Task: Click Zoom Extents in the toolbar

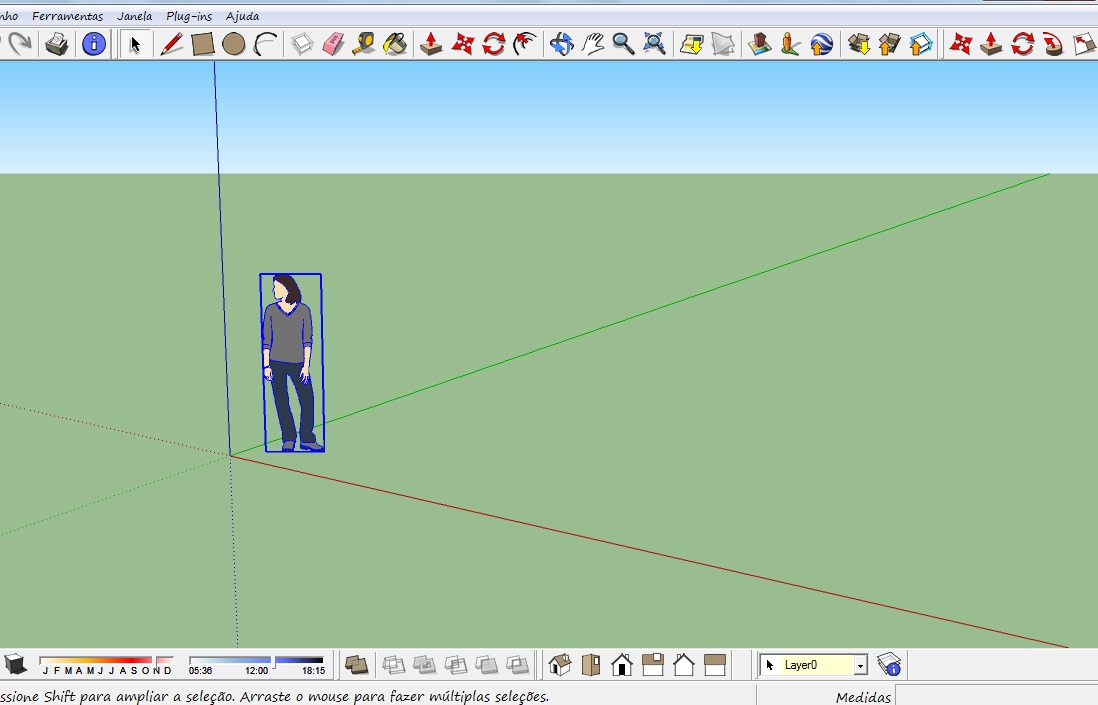Action: tap(654, 44)
